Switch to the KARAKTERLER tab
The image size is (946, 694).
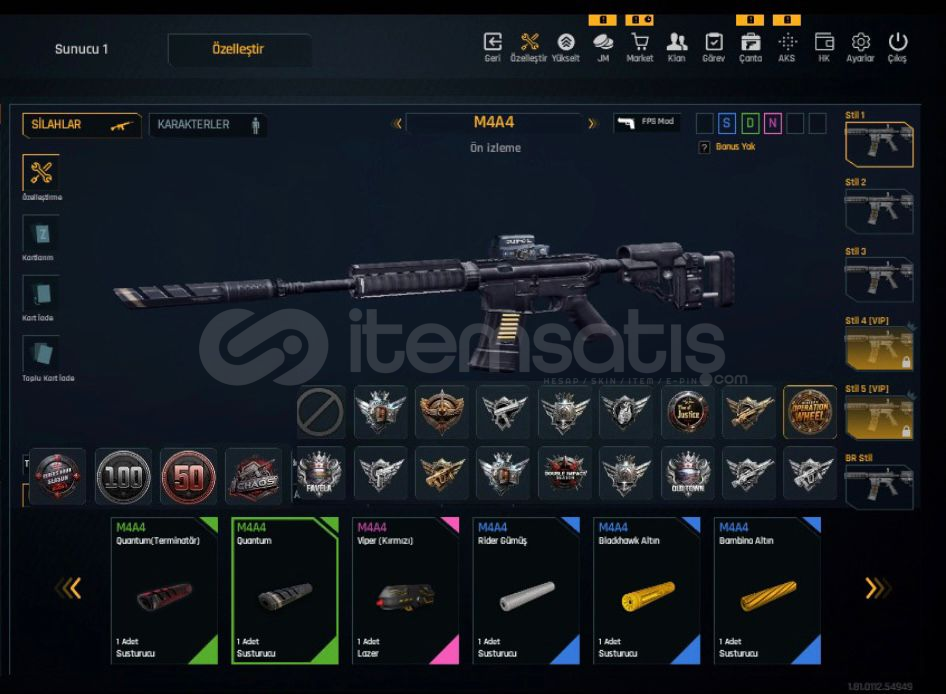208,125
